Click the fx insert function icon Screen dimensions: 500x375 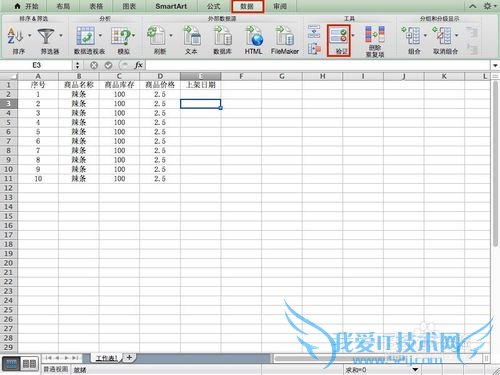click(139, 65)
